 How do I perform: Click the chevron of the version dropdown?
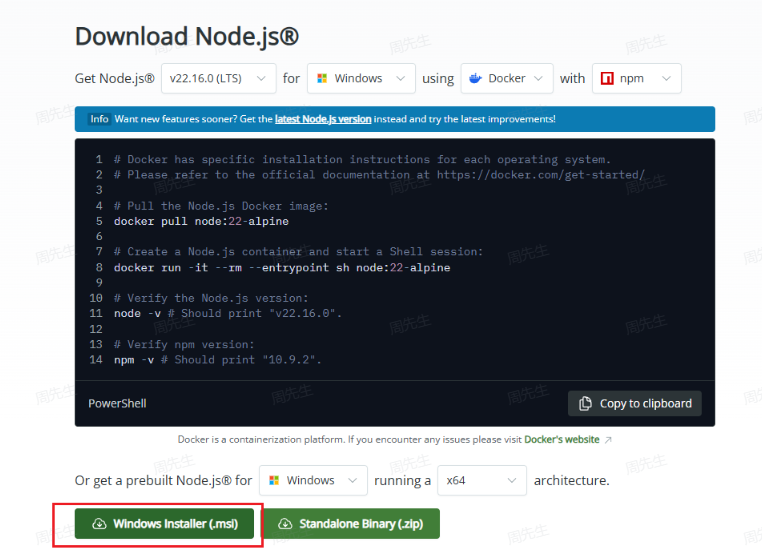tap(261, 78)
